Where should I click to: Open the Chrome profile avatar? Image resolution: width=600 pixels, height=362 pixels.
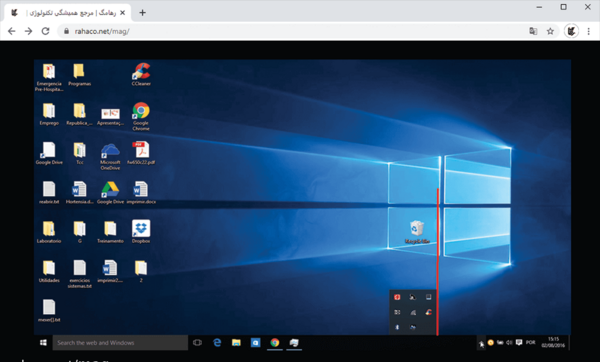pyautogui.click(x=571, y=31)
